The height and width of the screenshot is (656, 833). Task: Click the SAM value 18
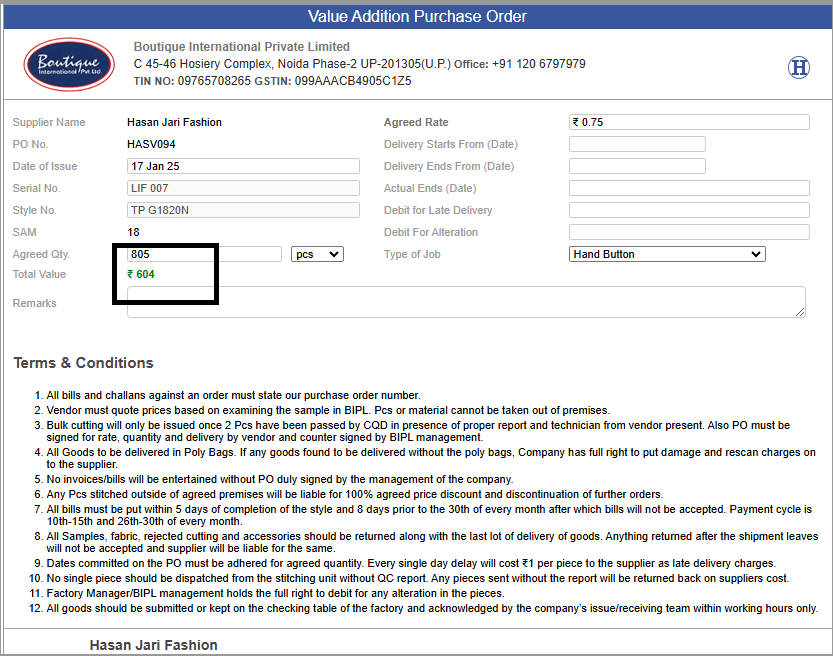click(133, 232)
